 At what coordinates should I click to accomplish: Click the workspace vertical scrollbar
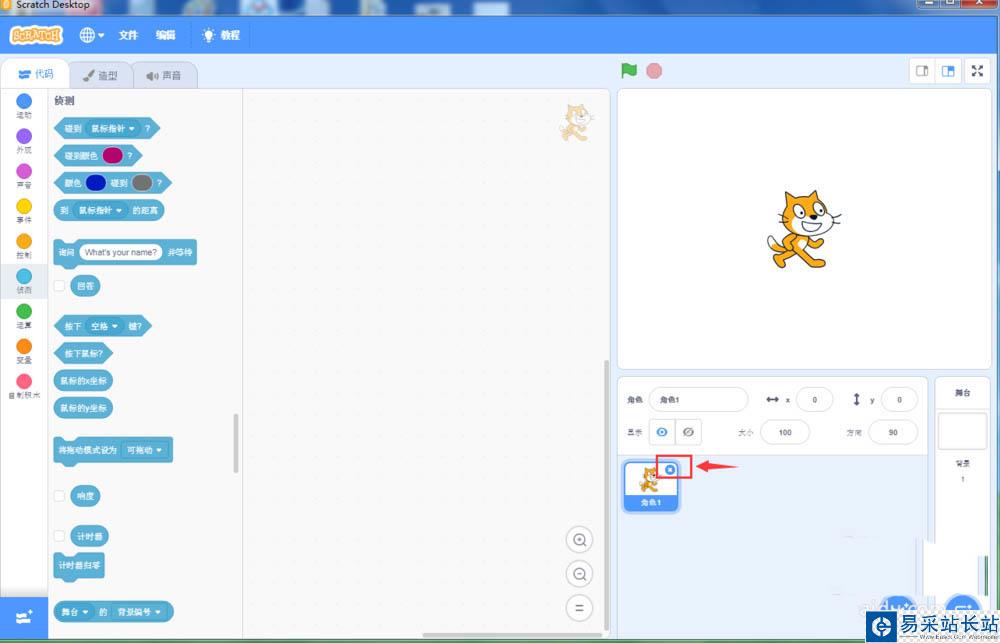pyautogui.click(x=606, y=496)
